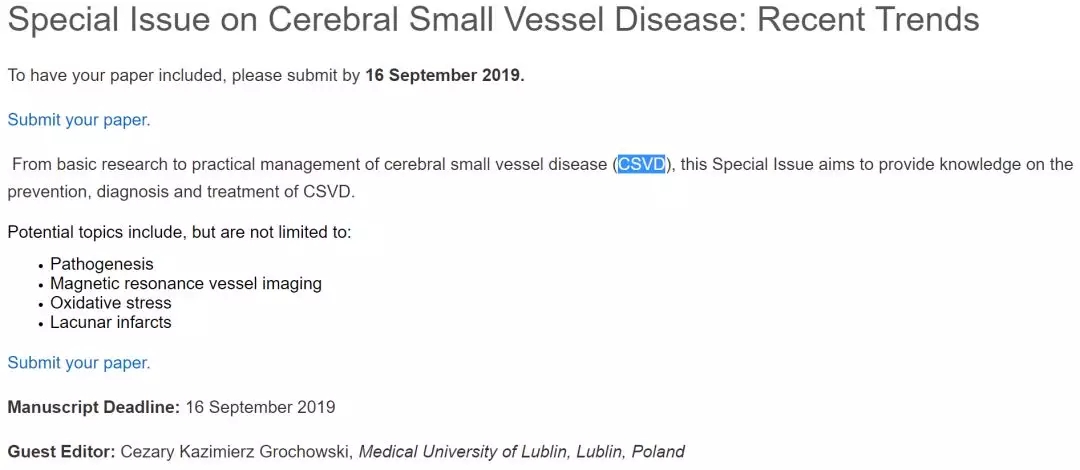Viewport: 1080px width, 470px height.
Task: Click the highlighted CSVD abbreviation
Action: [641, 165]
